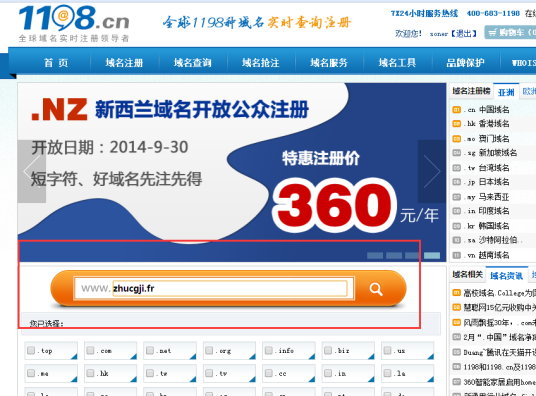The width and height of the screenshot is (536, 396).
Task: Select the highlighted fourth banner indicator
Action: pos(432,255)
